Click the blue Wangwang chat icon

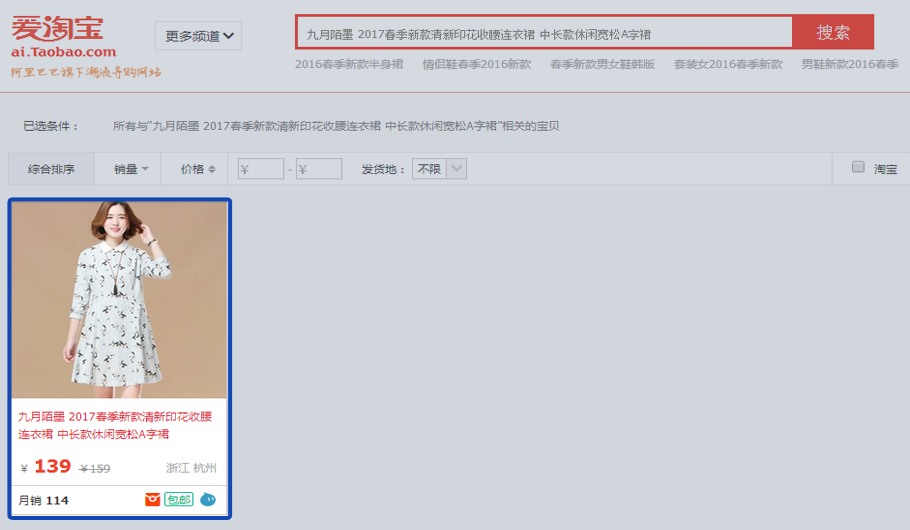tap(208, 500)
